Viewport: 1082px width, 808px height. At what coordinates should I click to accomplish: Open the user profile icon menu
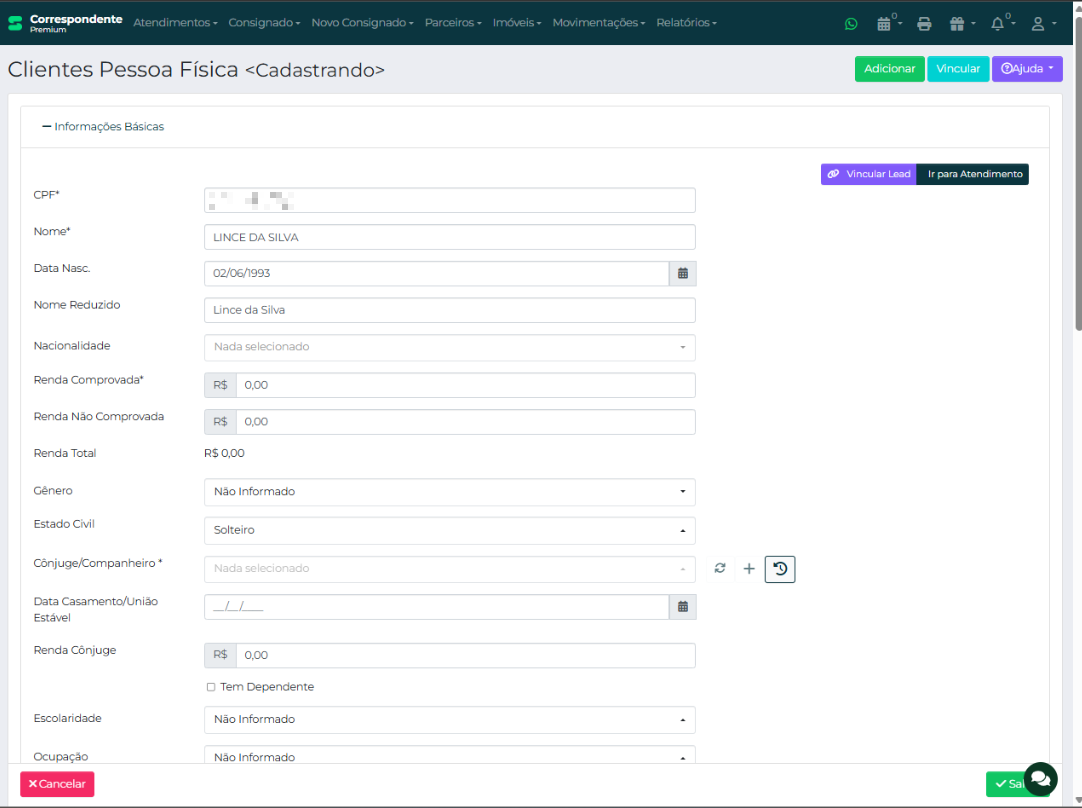(1040, 23)
